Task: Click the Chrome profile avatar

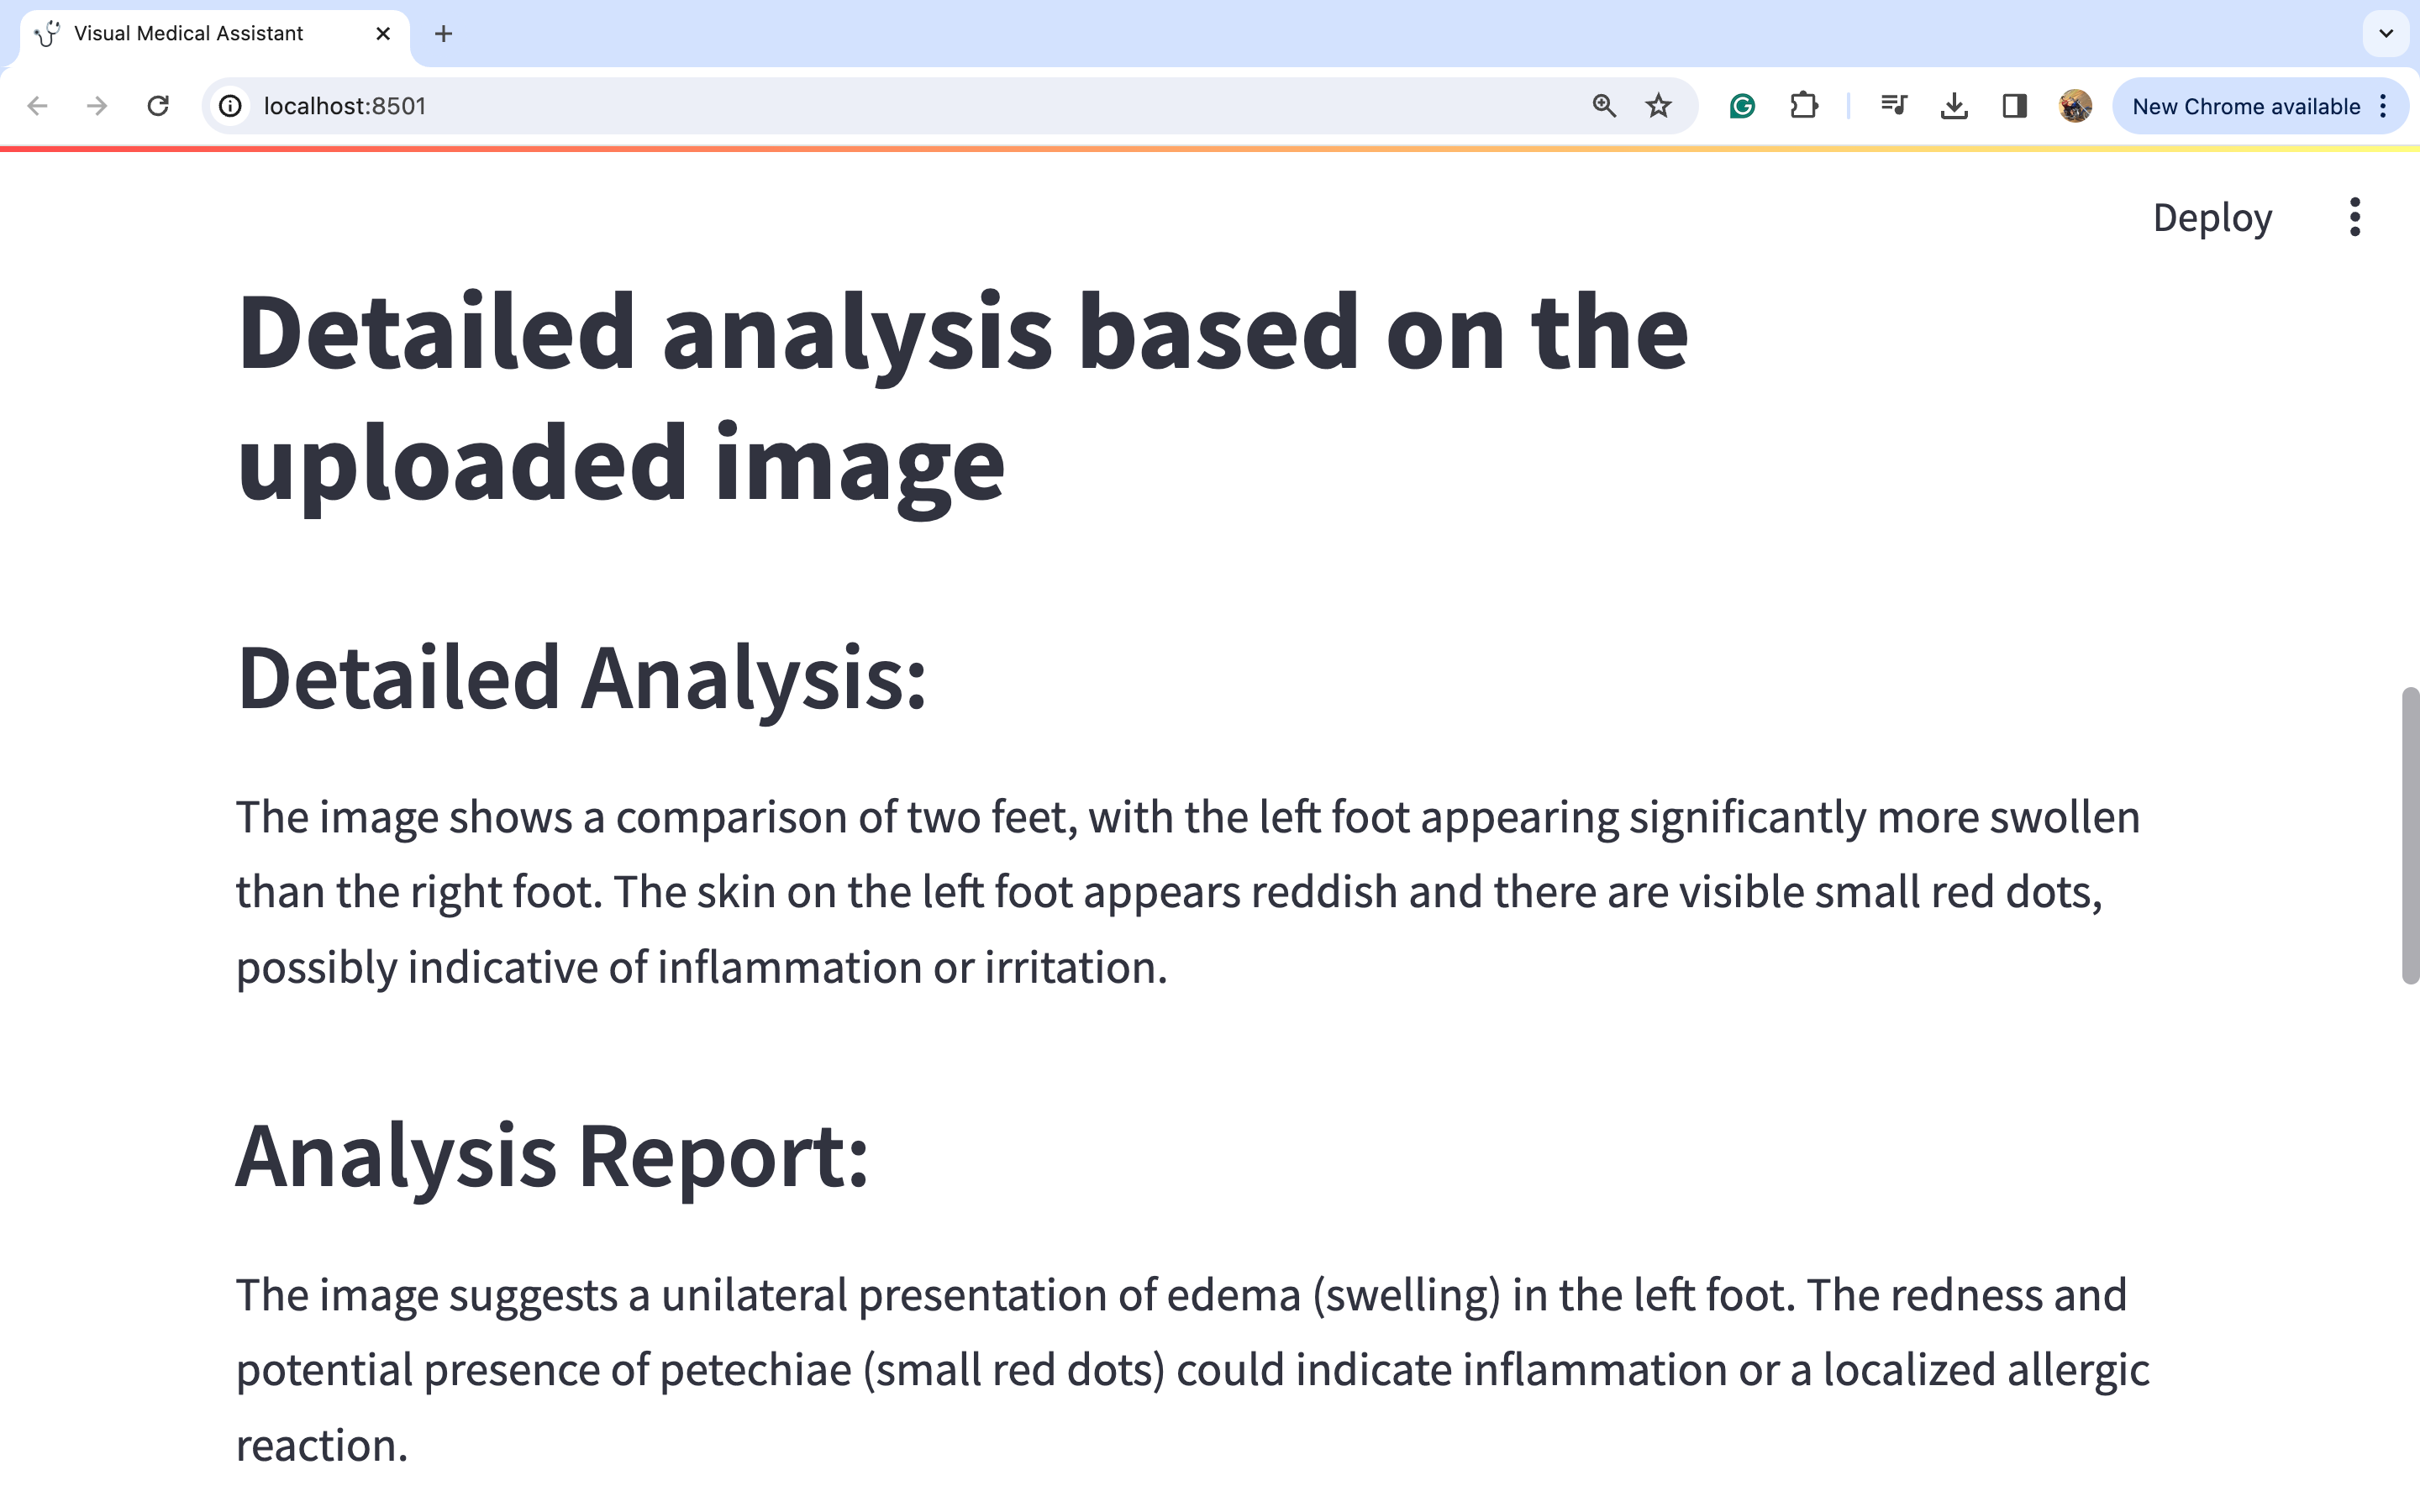Action: [x=2075, y=106]
